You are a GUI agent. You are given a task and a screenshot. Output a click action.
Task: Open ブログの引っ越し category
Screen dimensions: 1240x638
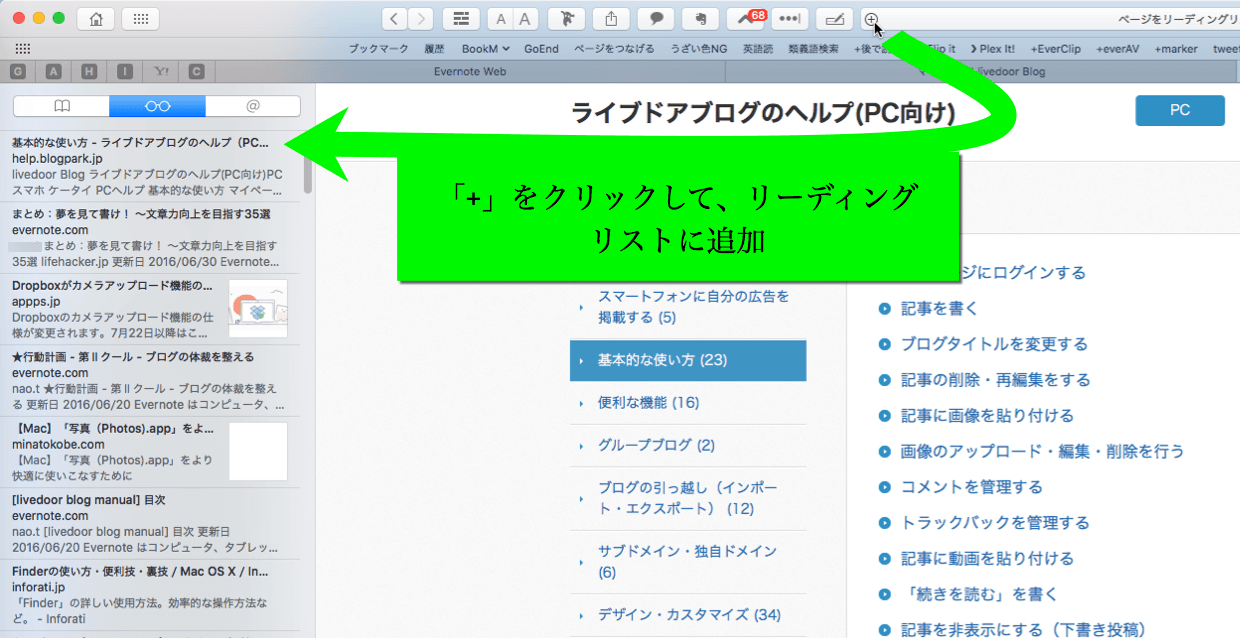(688, 498)
